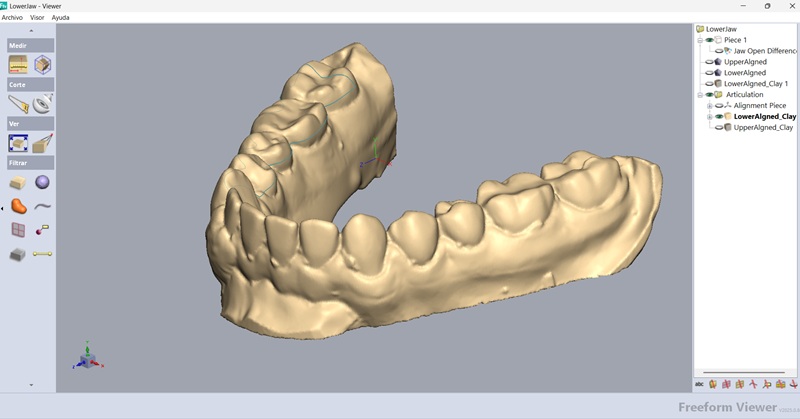Collapse the Piece 1 tree node

click(x=701, y=40)
